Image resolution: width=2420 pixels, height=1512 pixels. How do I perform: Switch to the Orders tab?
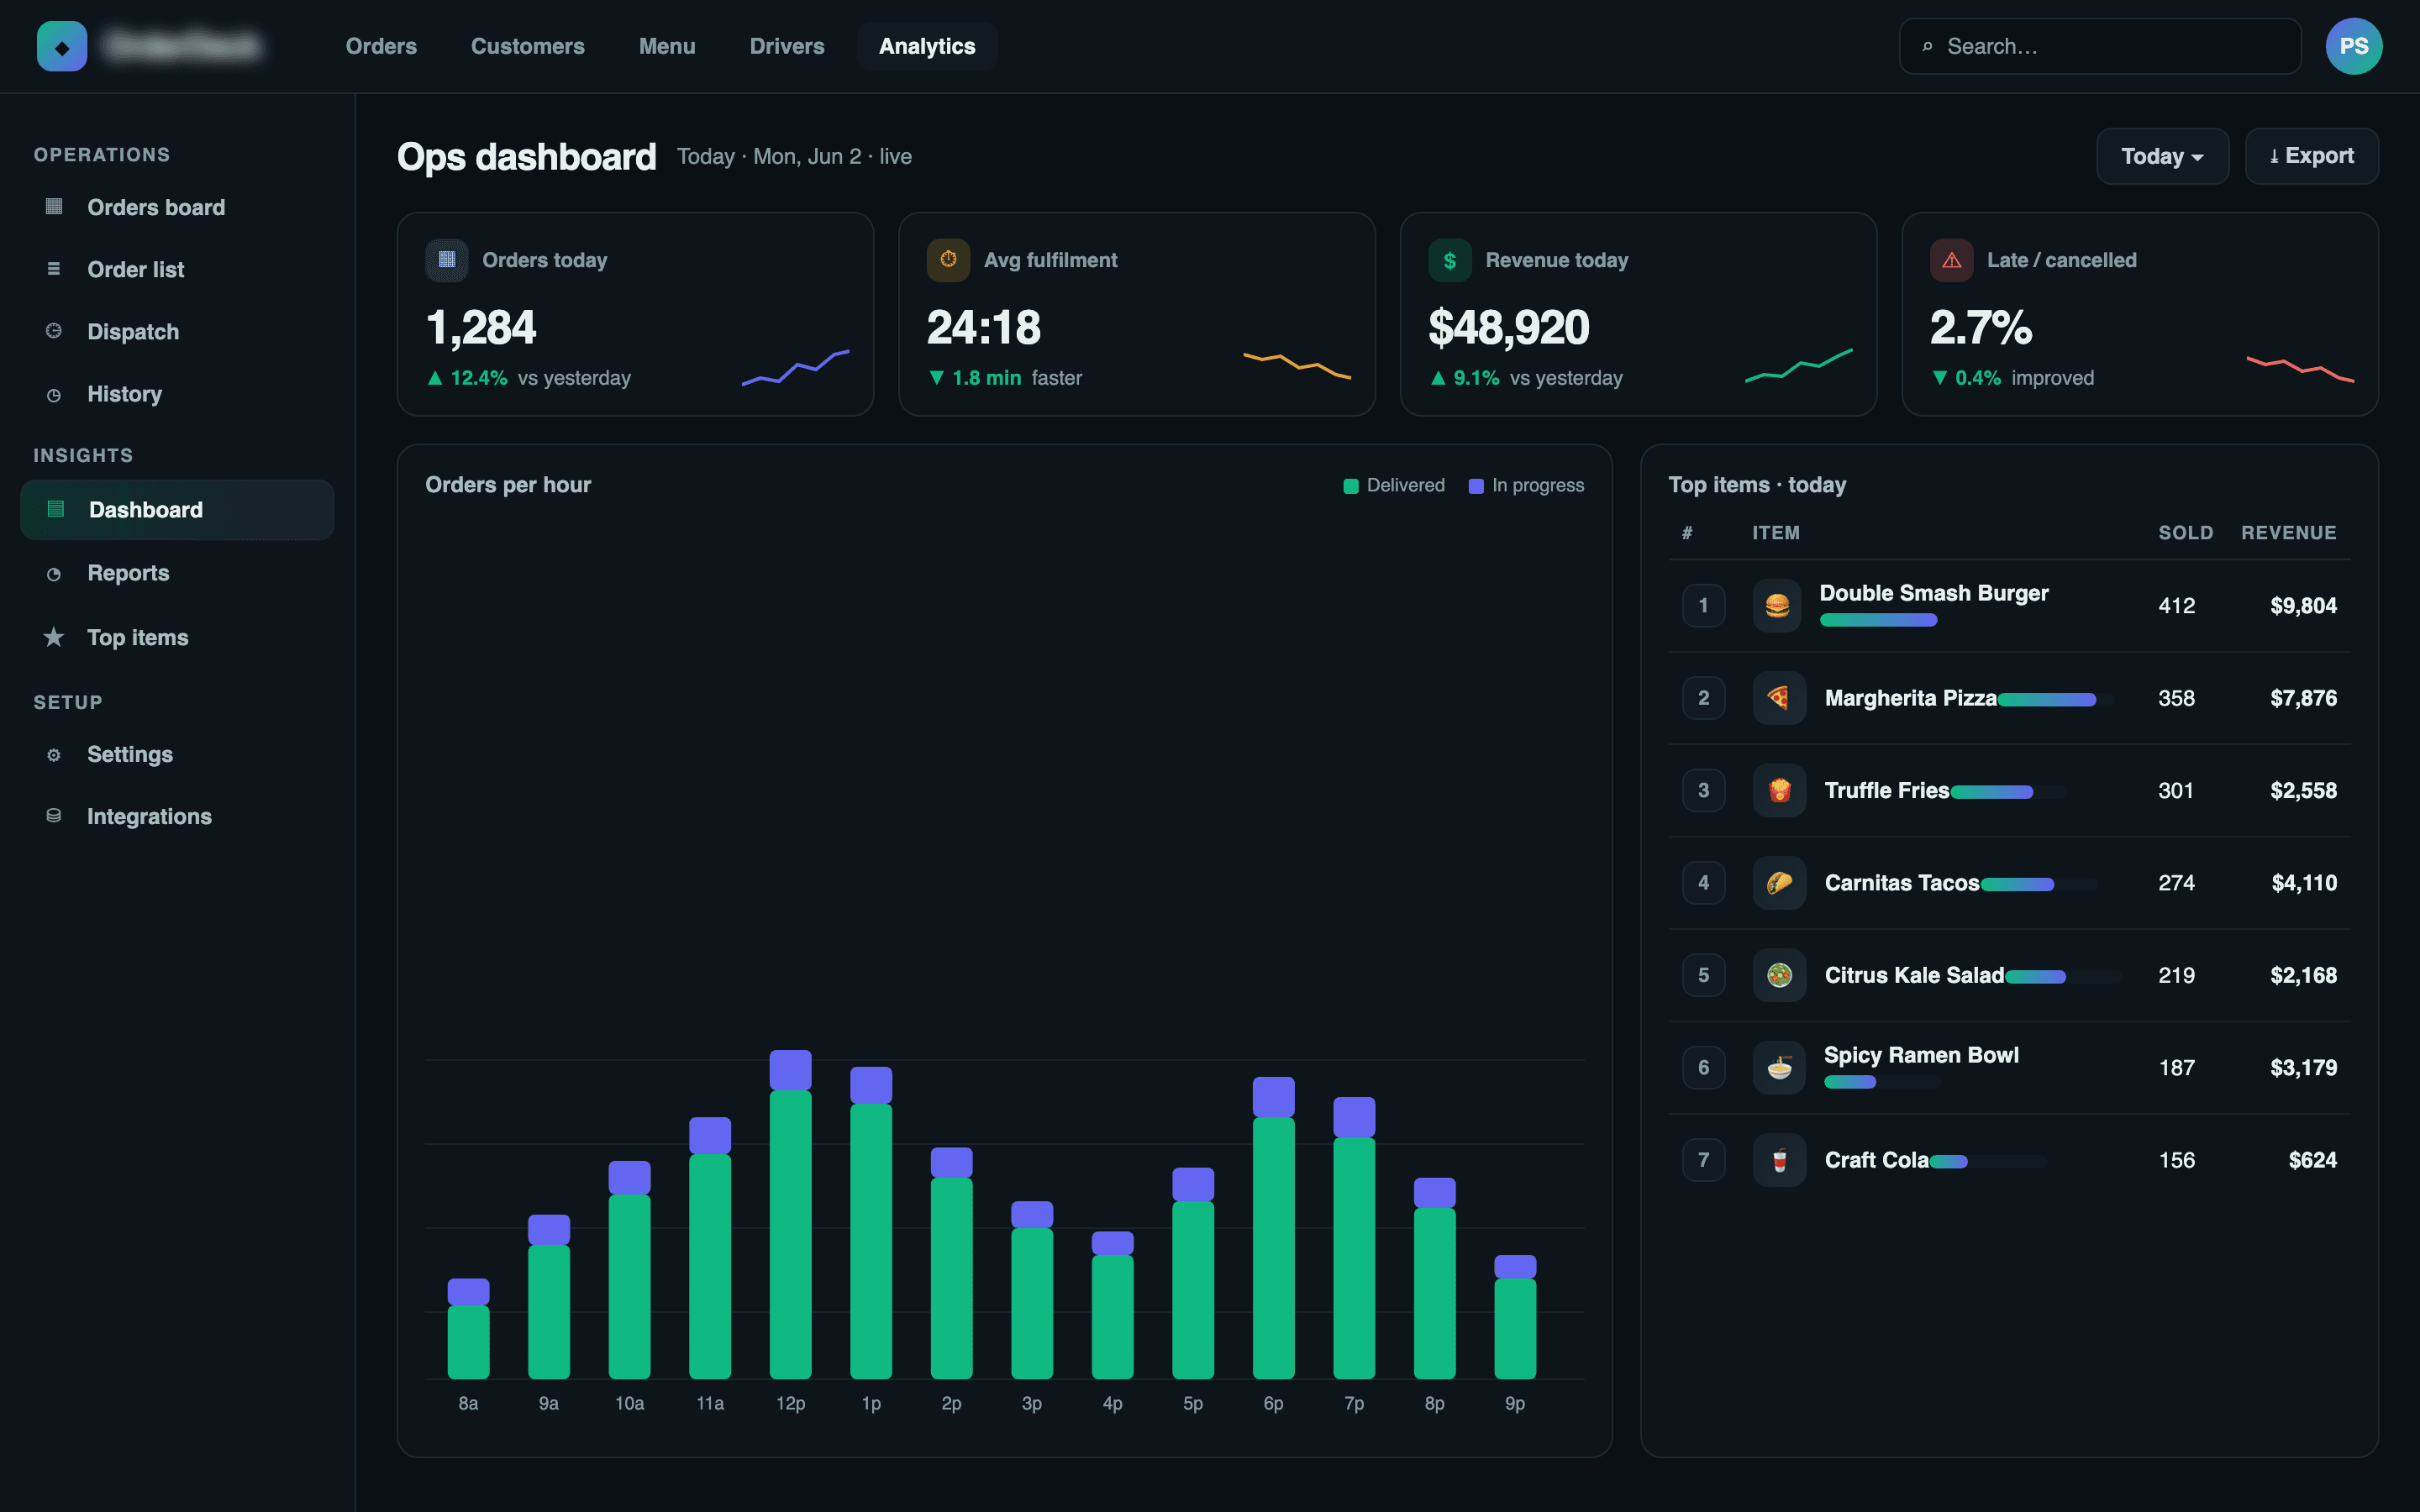pyautogui.click(x=381, y=46)
